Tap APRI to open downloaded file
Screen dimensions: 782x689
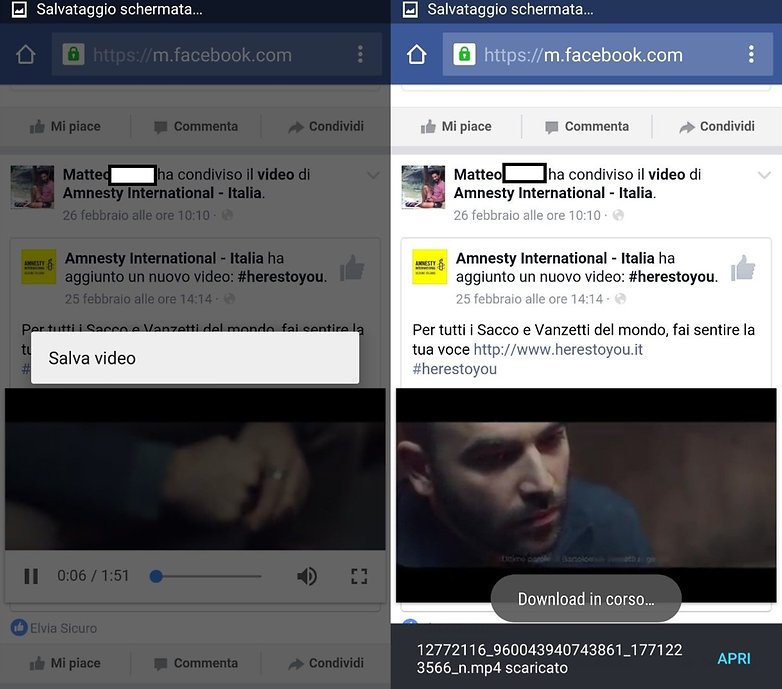[734, 659]
